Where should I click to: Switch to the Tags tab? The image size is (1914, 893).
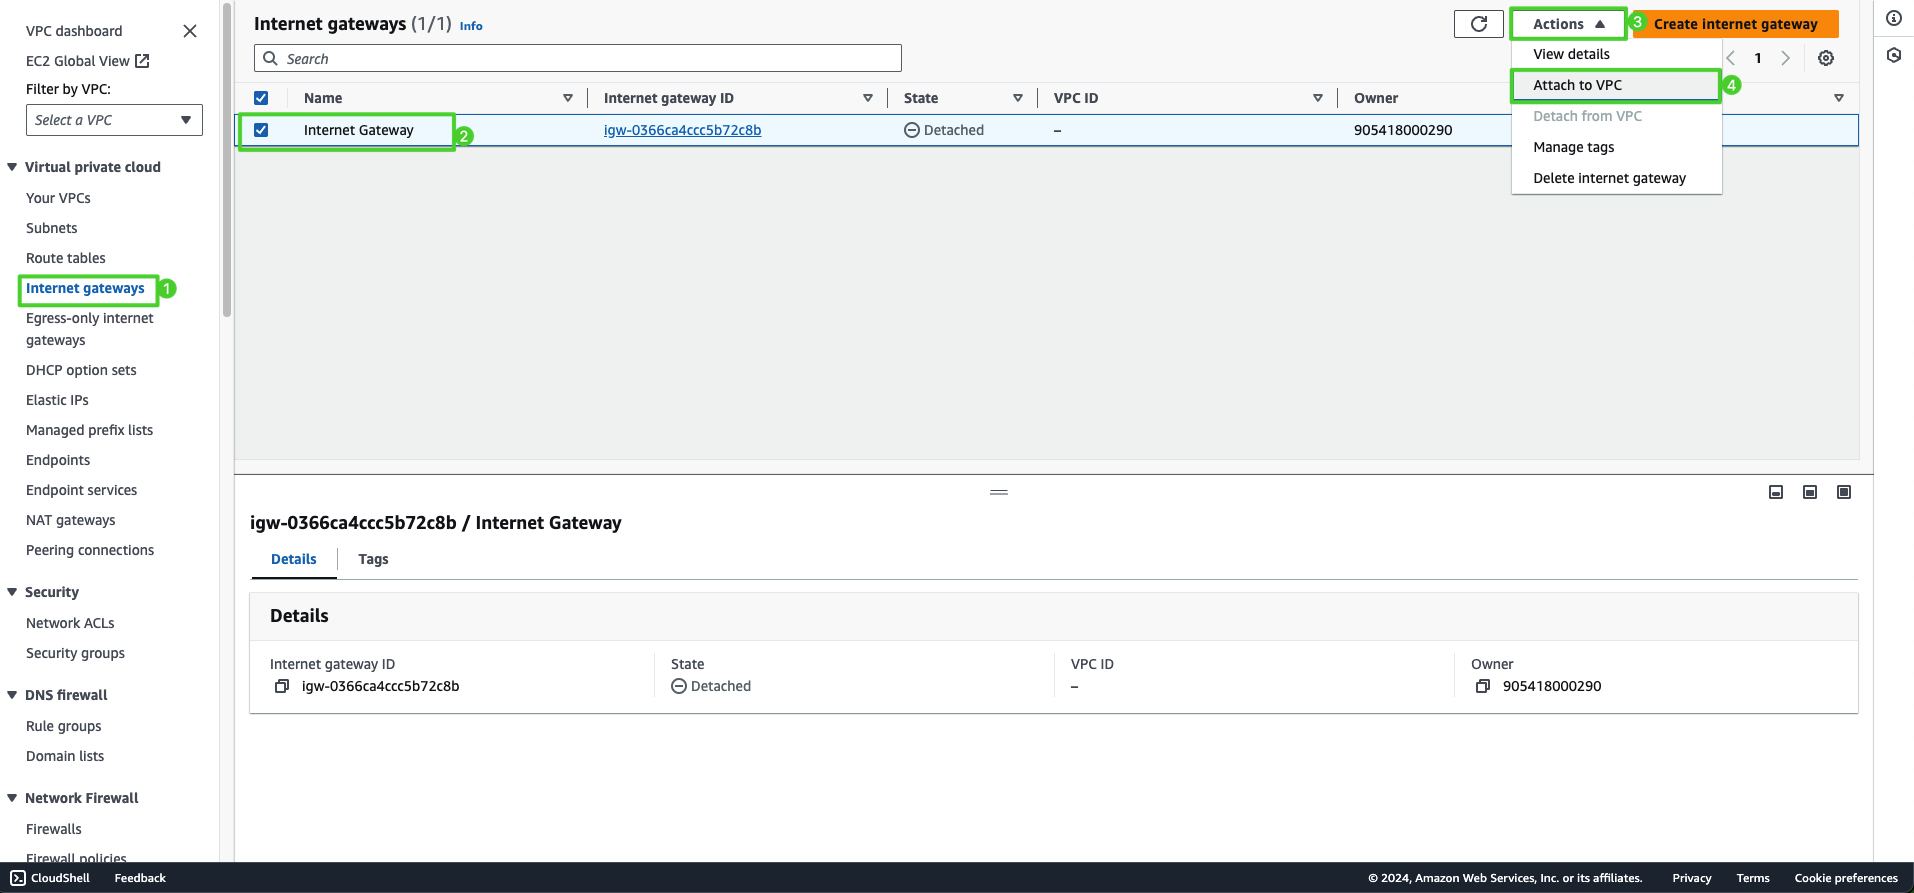point(373,559)
